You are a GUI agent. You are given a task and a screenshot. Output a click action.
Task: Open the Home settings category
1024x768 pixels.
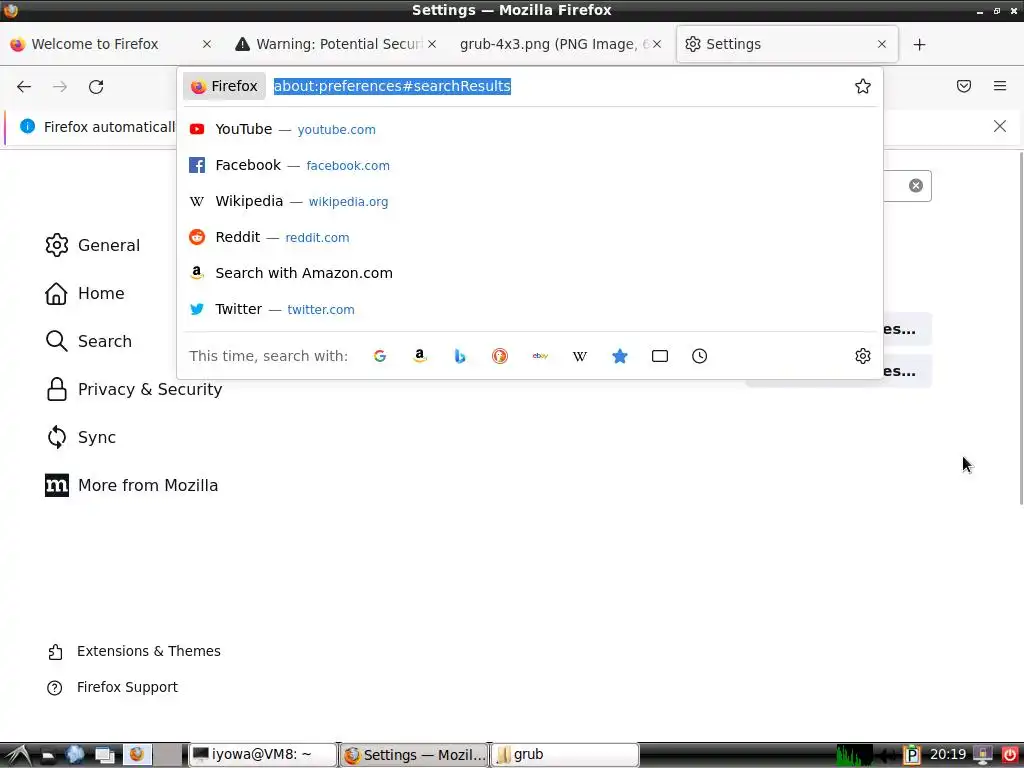85,293
